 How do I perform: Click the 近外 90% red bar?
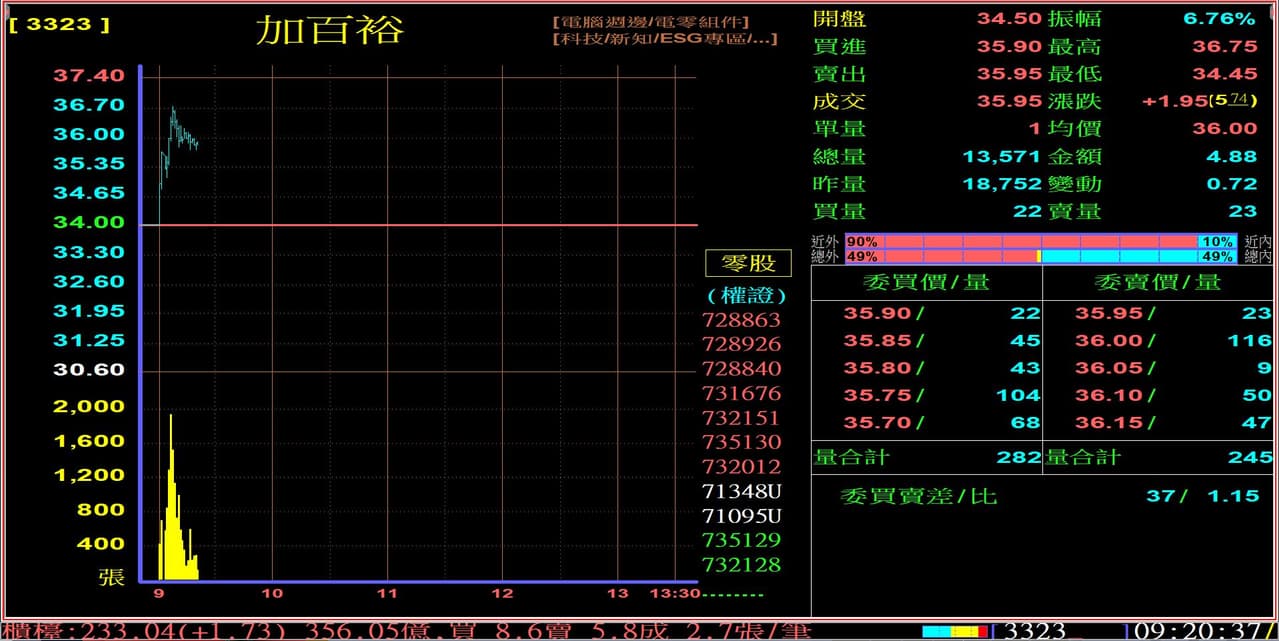click(x=1021, y=242)
